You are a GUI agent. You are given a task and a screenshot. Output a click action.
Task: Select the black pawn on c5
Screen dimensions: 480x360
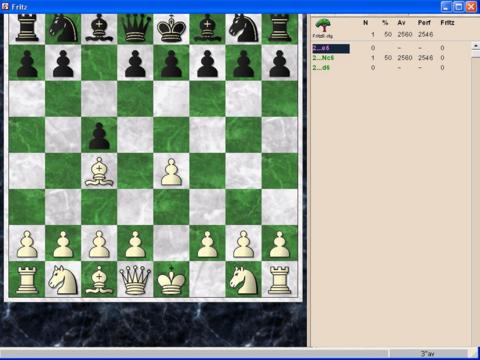coord(99,136)
